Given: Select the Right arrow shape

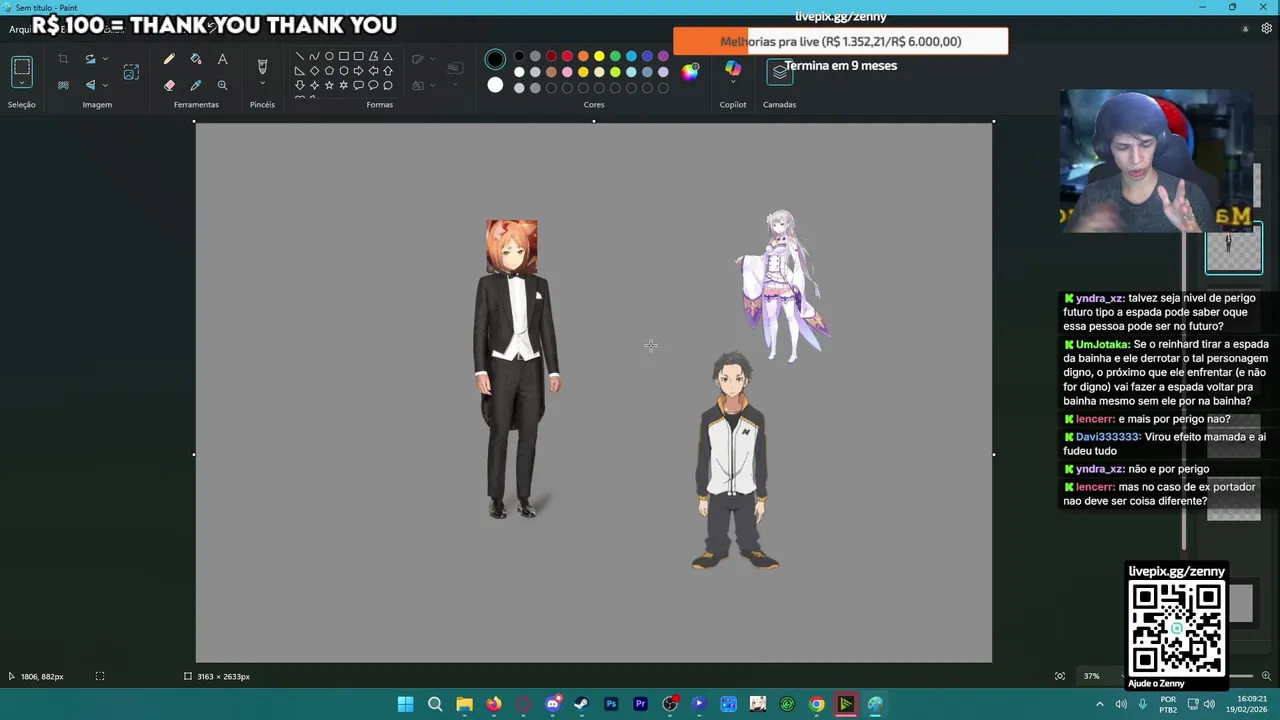Looking at the screenshot, I should 358,71.
